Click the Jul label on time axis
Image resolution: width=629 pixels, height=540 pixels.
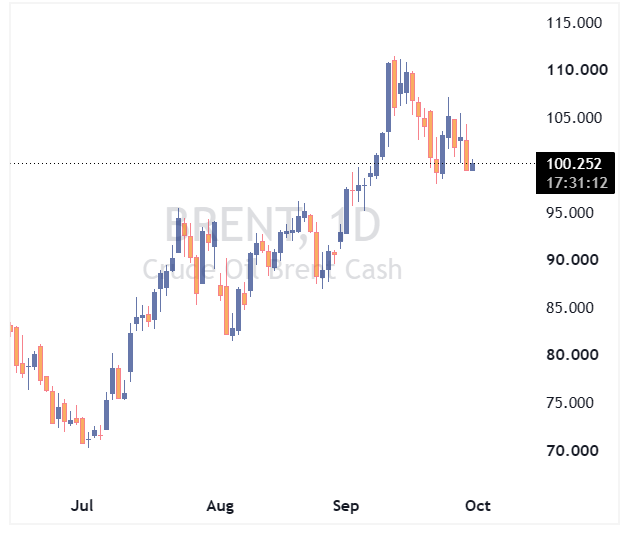[x=82, y=505]
